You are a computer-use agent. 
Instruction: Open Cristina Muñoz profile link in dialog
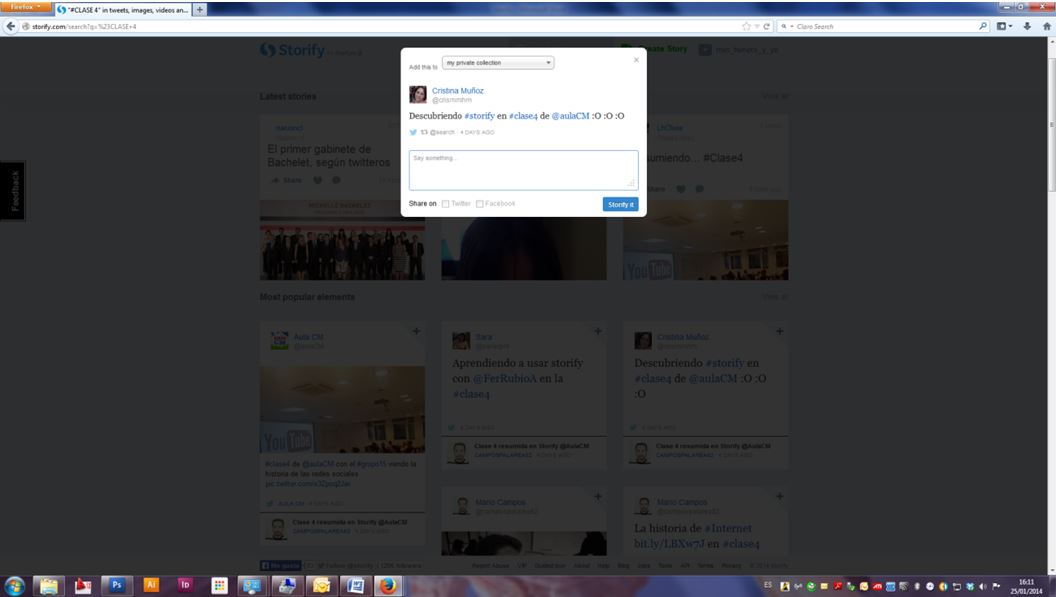point(457,90)
